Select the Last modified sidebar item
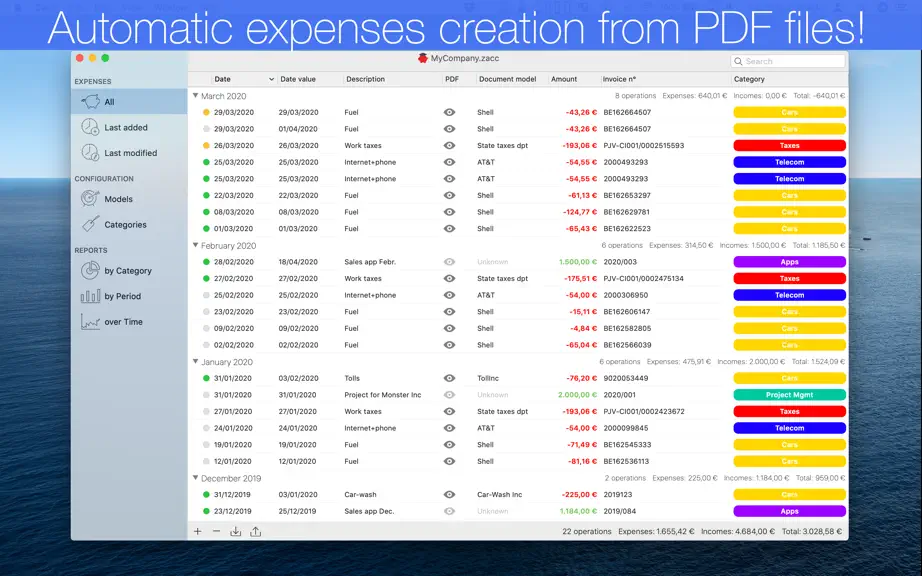Viewport: 922px width, 576px height. pyautogui.click(x=119, y=153)
